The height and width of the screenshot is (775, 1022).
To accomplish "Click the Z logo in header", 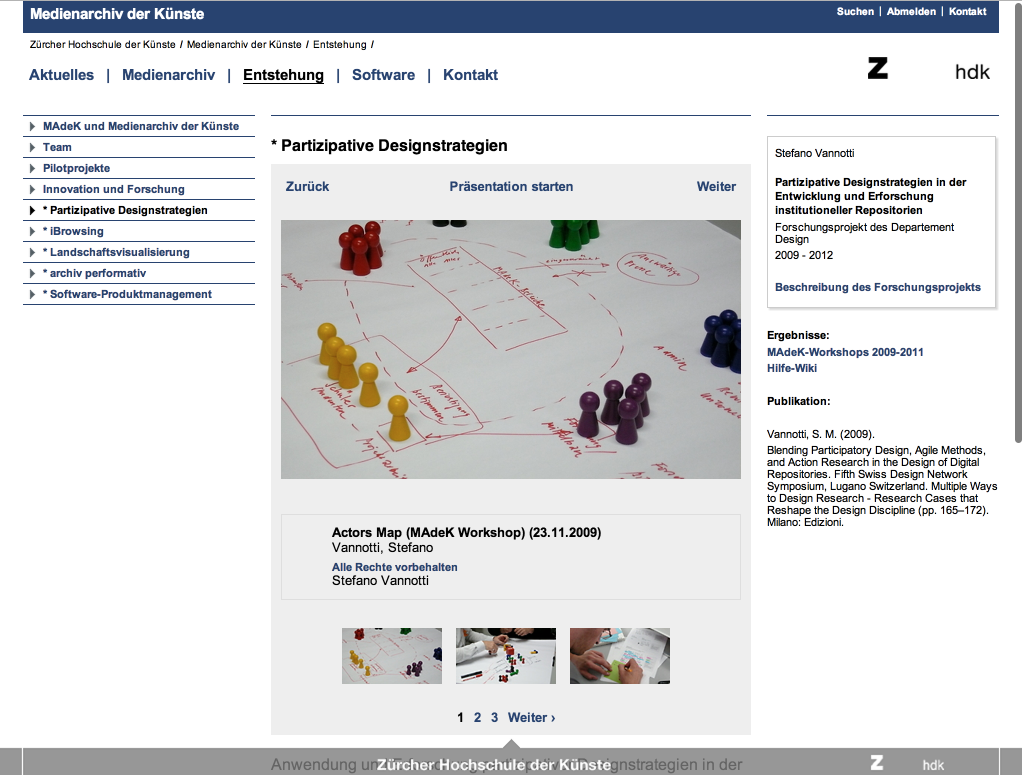I will (x=877, y=69).
